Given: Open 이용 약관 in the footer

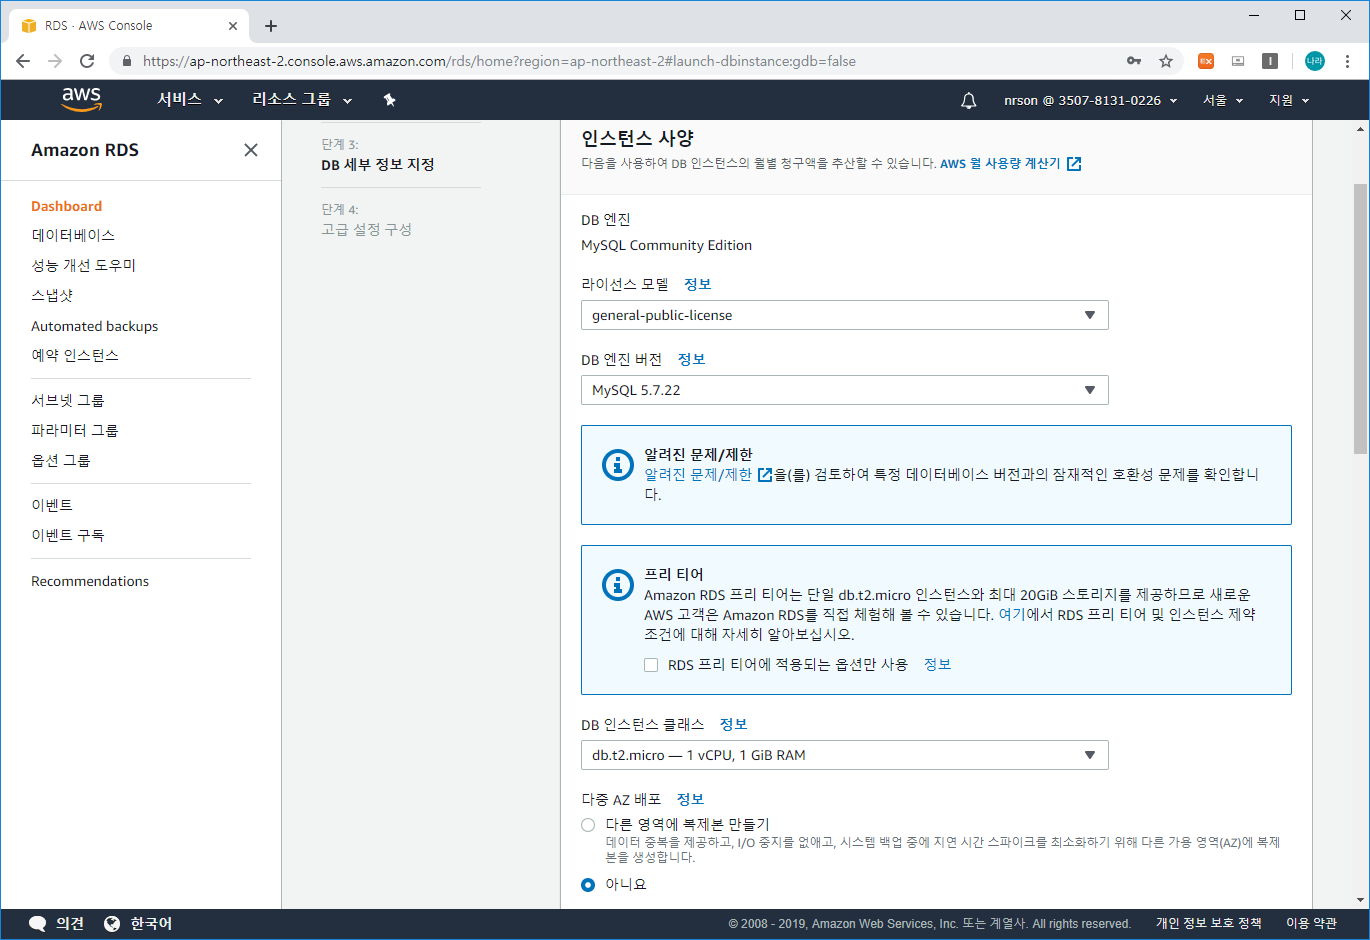Looking at the screenshot, I should click(1311, 923).
